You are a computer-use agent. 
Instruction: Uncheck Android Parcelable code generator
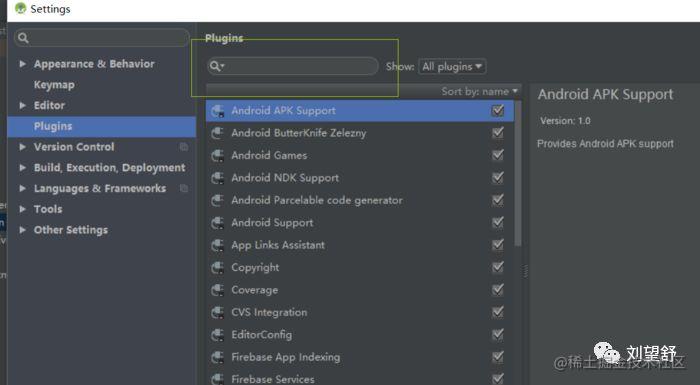tap(497, 200)
